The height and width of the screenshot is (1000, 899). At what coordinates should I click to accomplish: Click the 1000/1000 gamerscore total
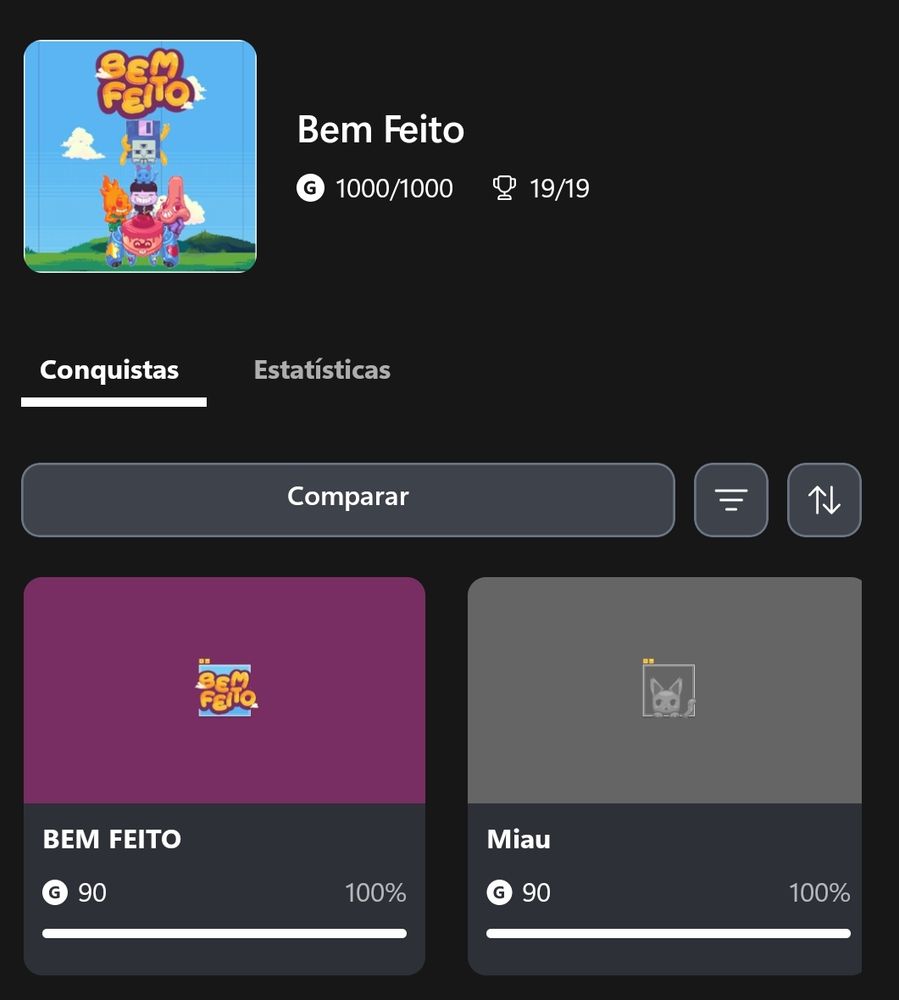click(394, 189)
